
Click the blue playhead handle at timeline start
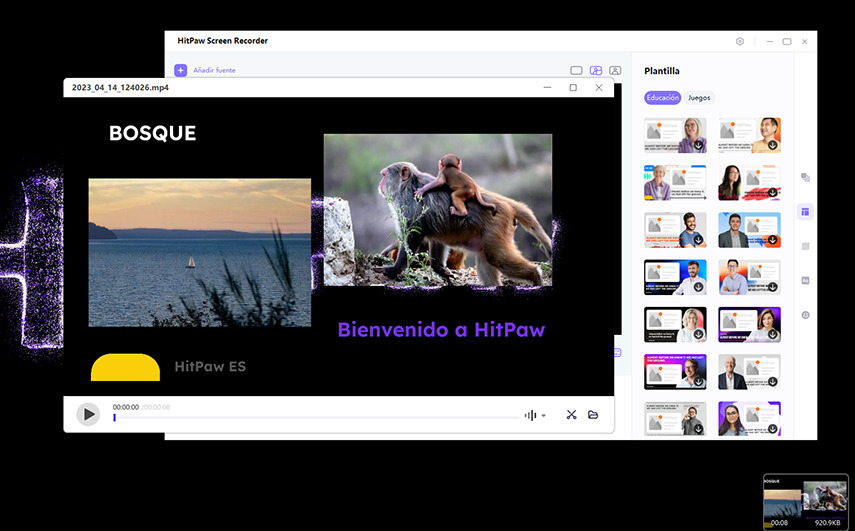[x=115, y=418]
